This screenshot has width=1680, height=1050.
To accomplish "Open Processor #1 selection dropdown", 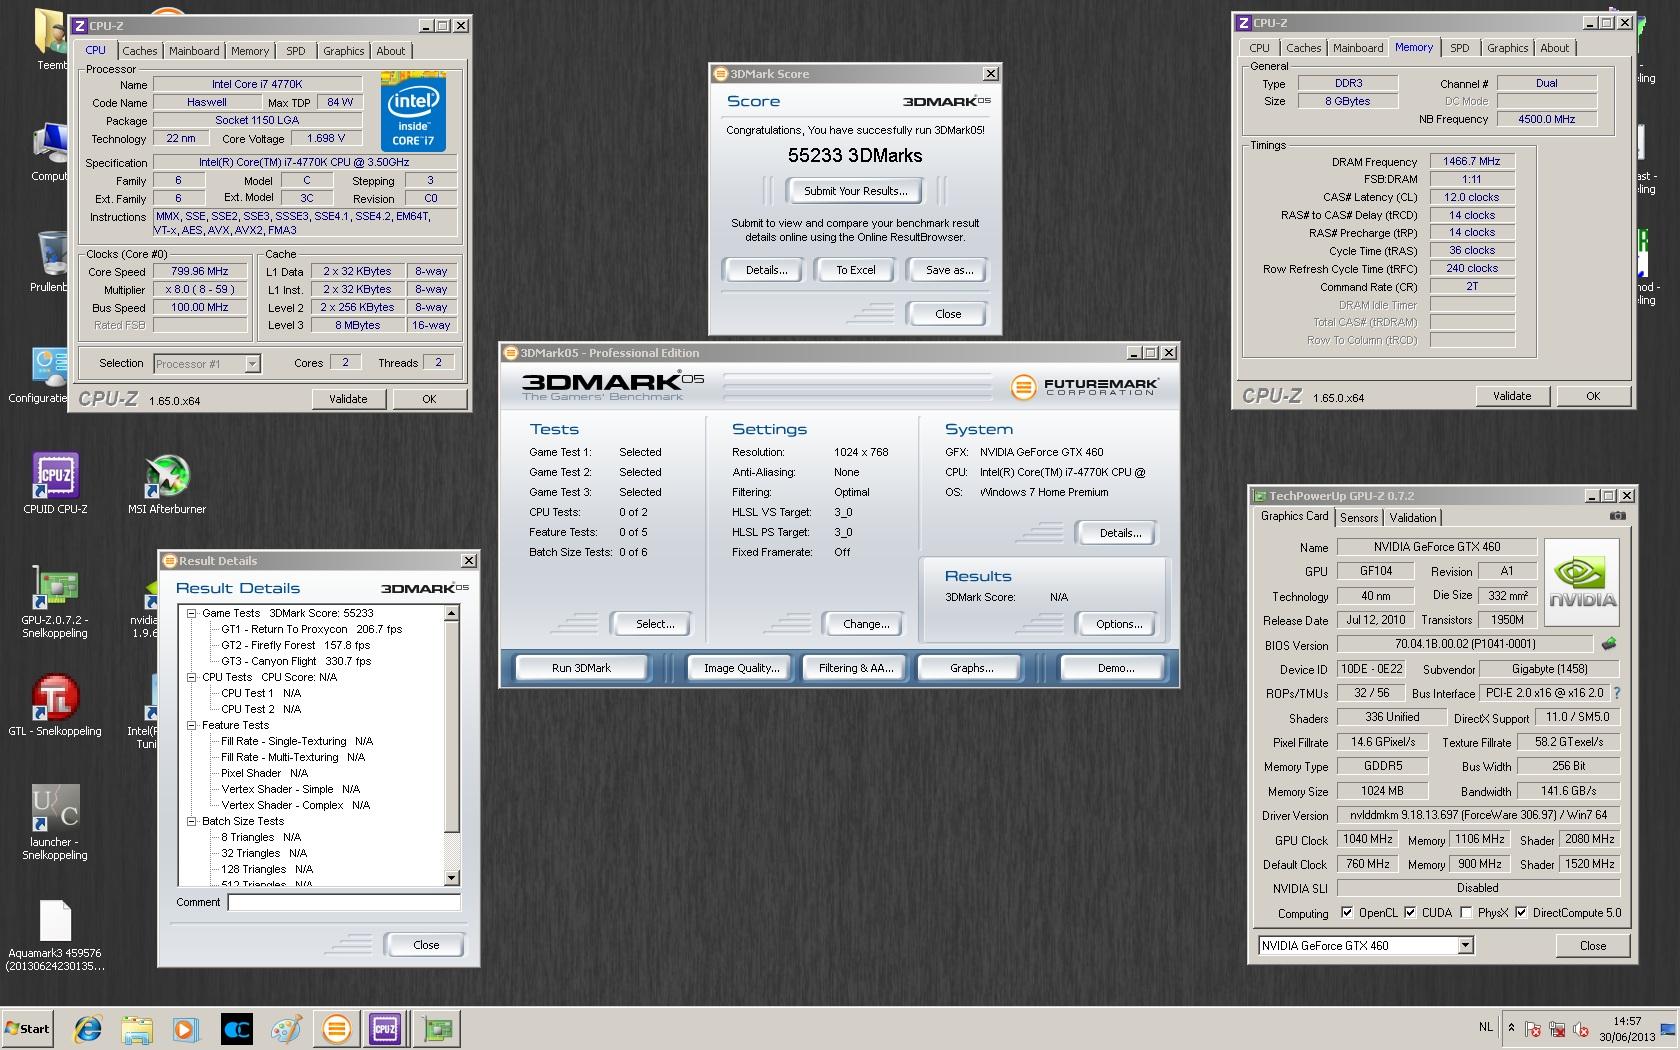I will point(252,364).
